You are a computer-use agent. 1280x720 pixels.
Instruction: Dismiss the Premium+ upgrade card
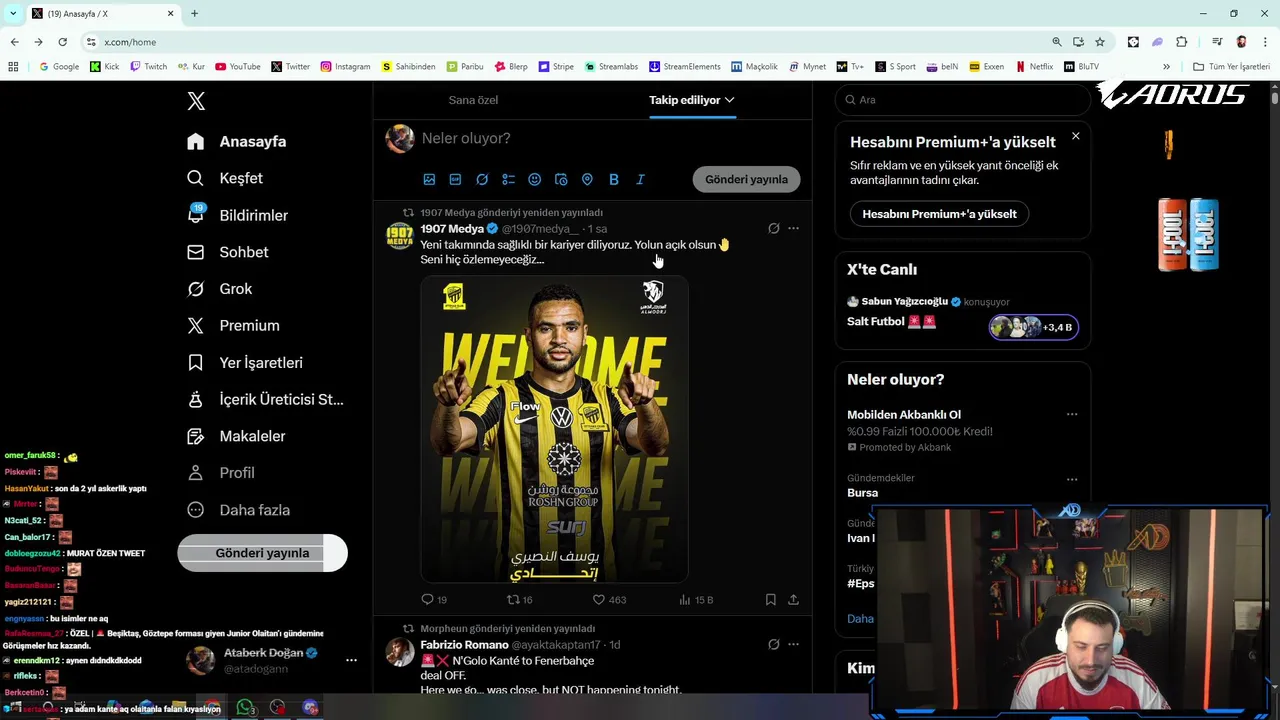1075,136
